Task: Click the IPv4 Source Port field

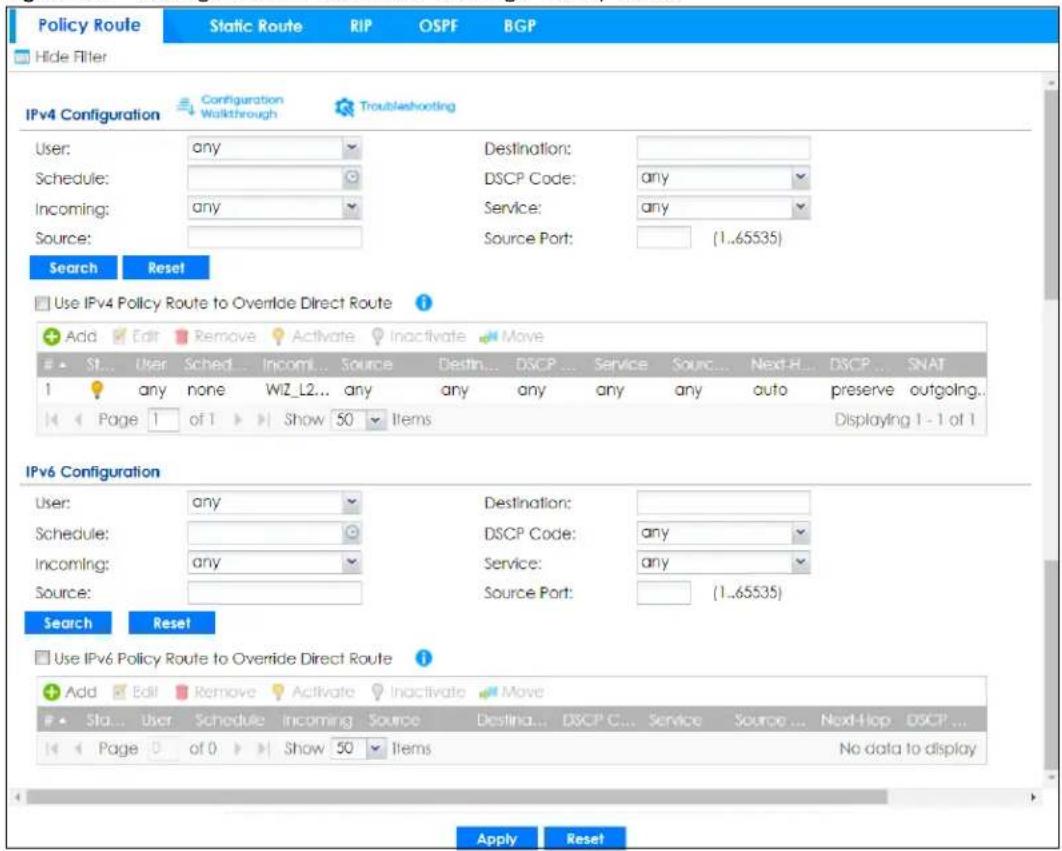Action: tap(664, 237)
